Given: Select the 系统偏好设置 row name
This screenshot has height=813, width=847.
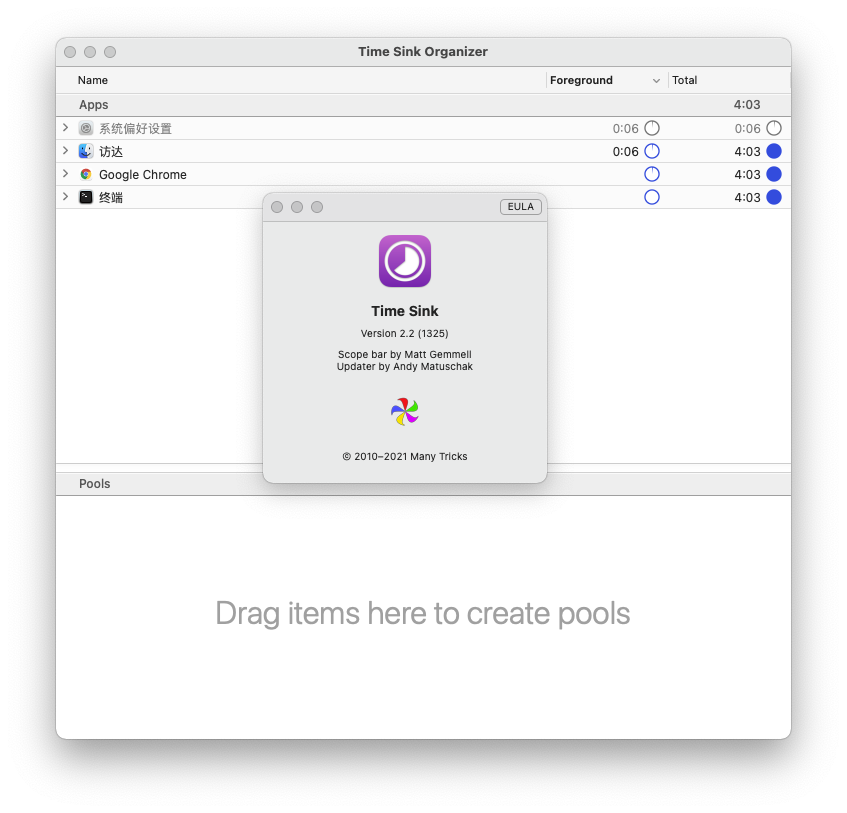Looking at the screenshot, I should 135,129.
